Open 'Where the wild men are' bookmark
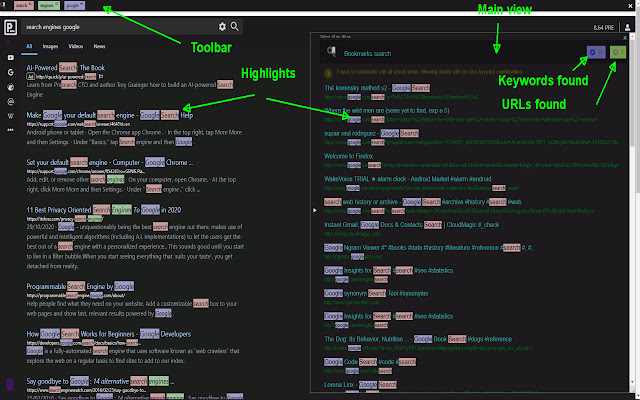The height and width of the screenshot is (400, 640). tap(387, 111)
